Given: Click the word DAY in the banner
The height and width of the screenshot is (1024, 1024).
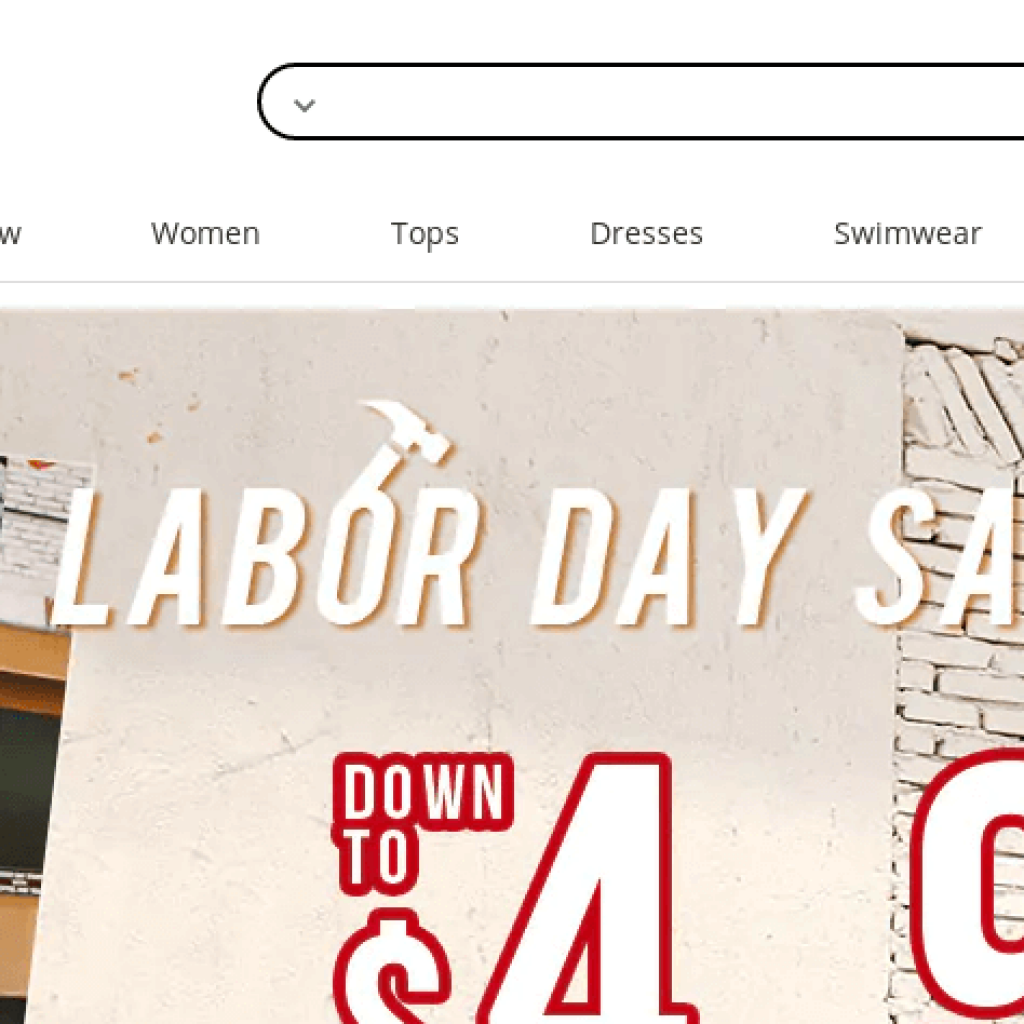Looking at the screenshot, I should coord(669,557).
